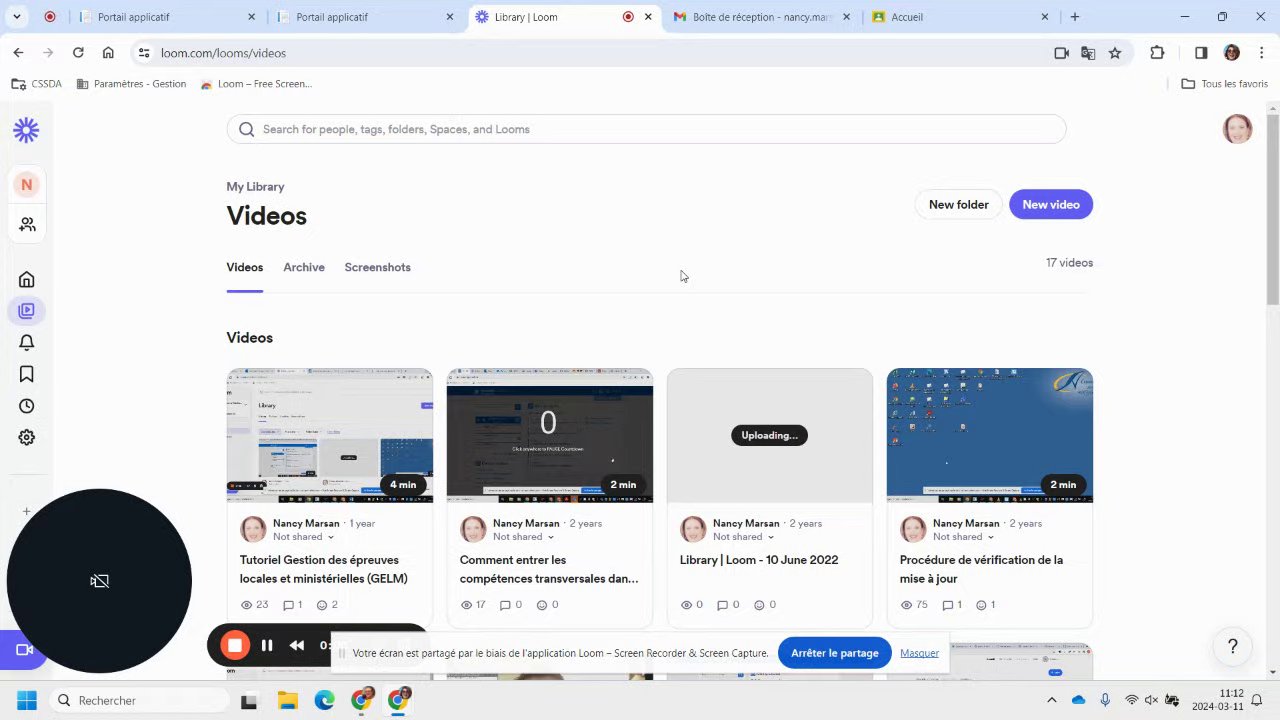The width and height of the screenshot is (1280, 720).
Task: Open the CSSDA bookmarks folder
Action: [x=37, y=84]
